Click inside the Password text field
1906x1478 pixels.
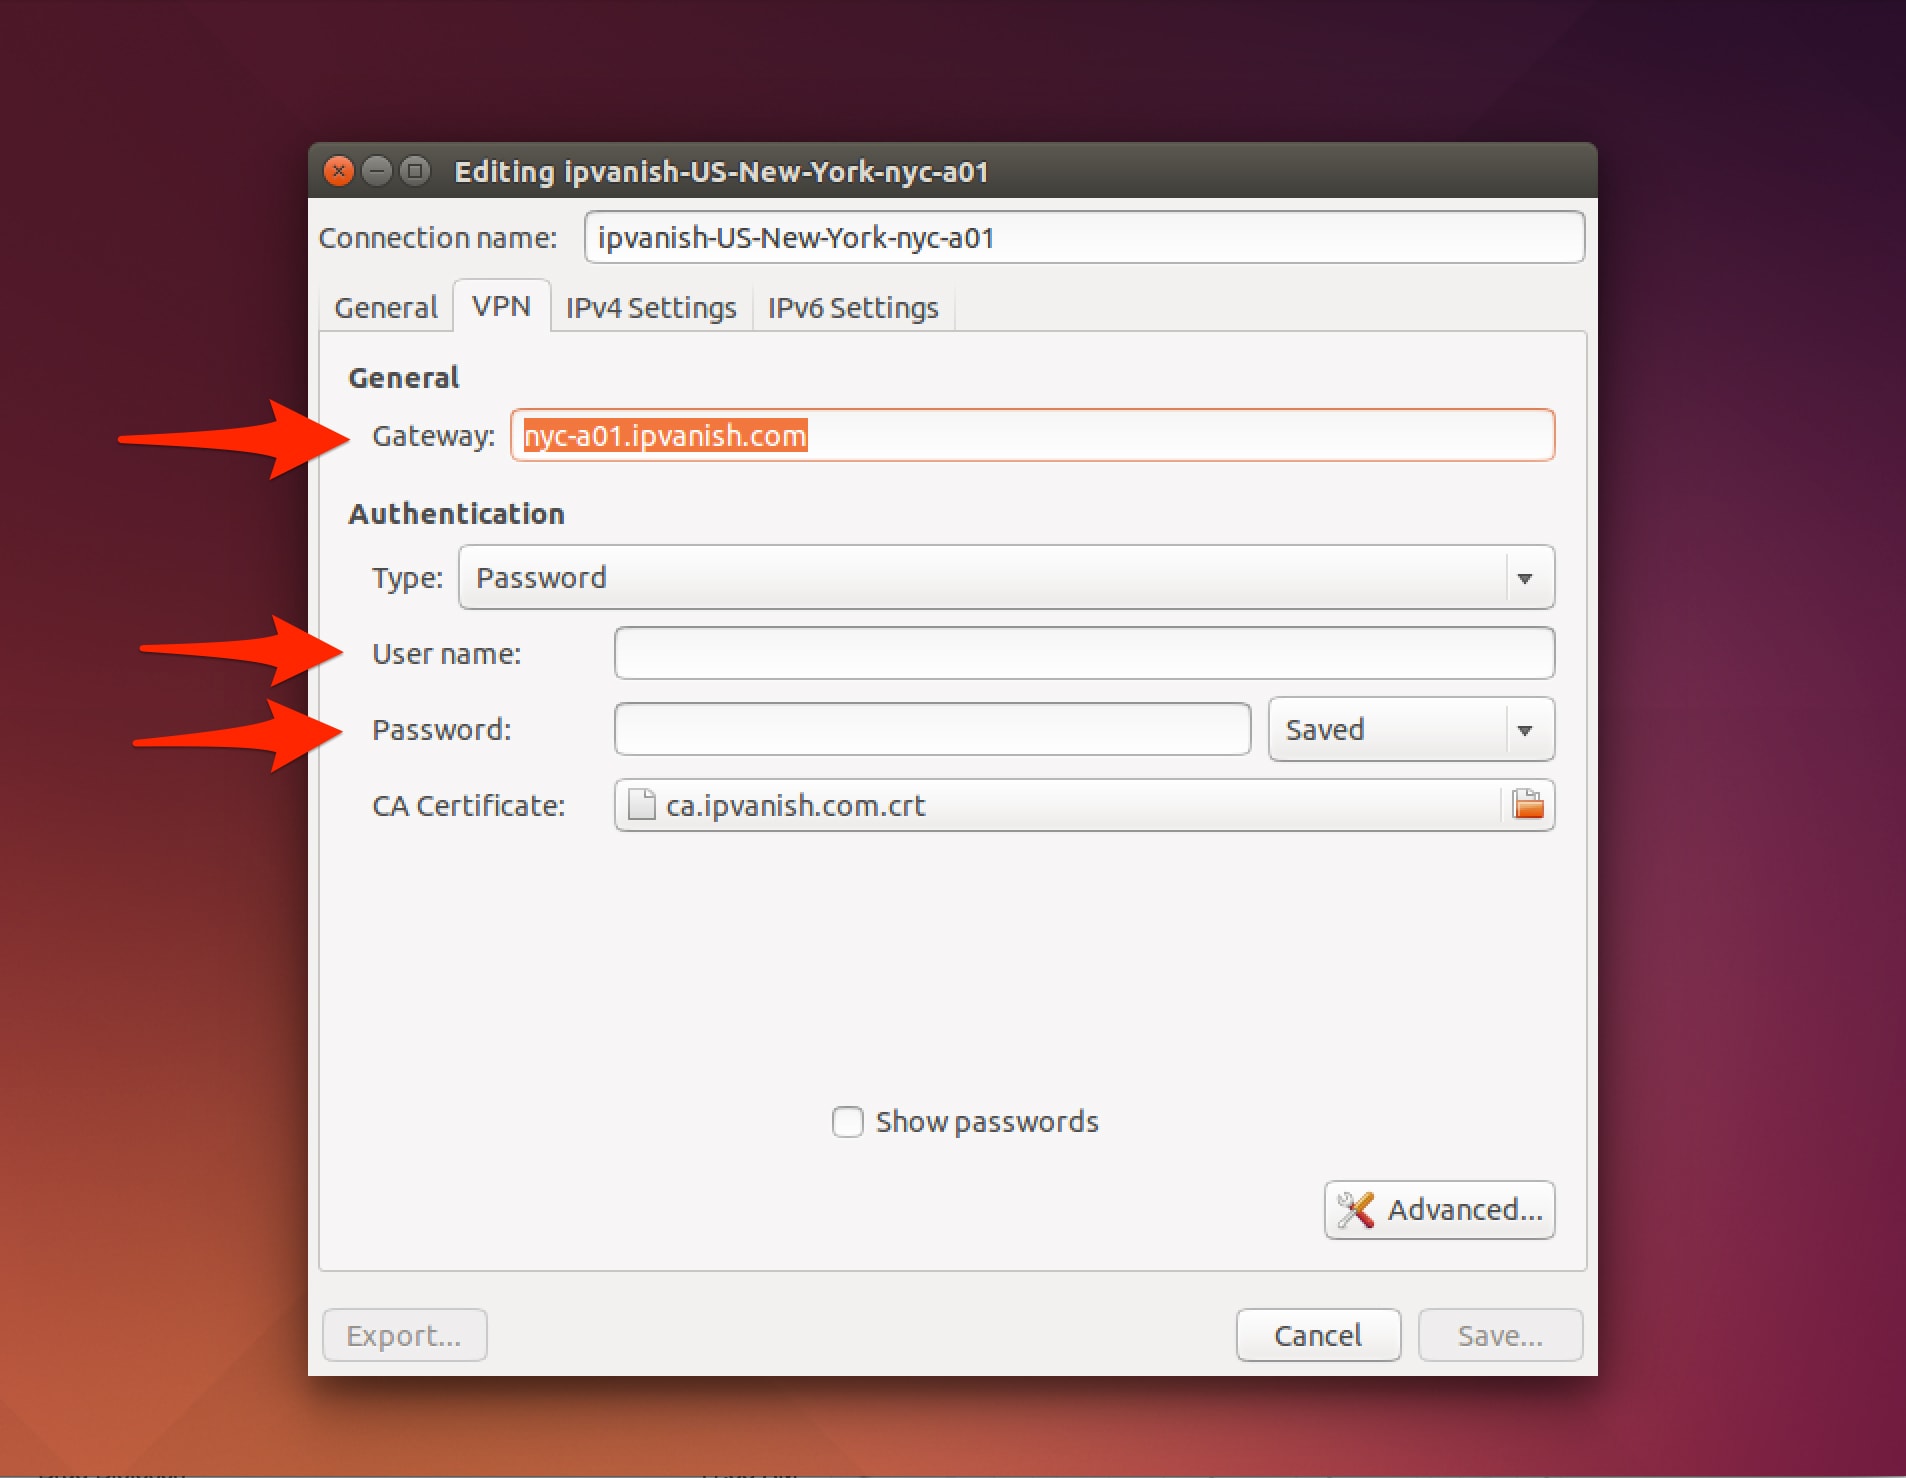(932, 730)
